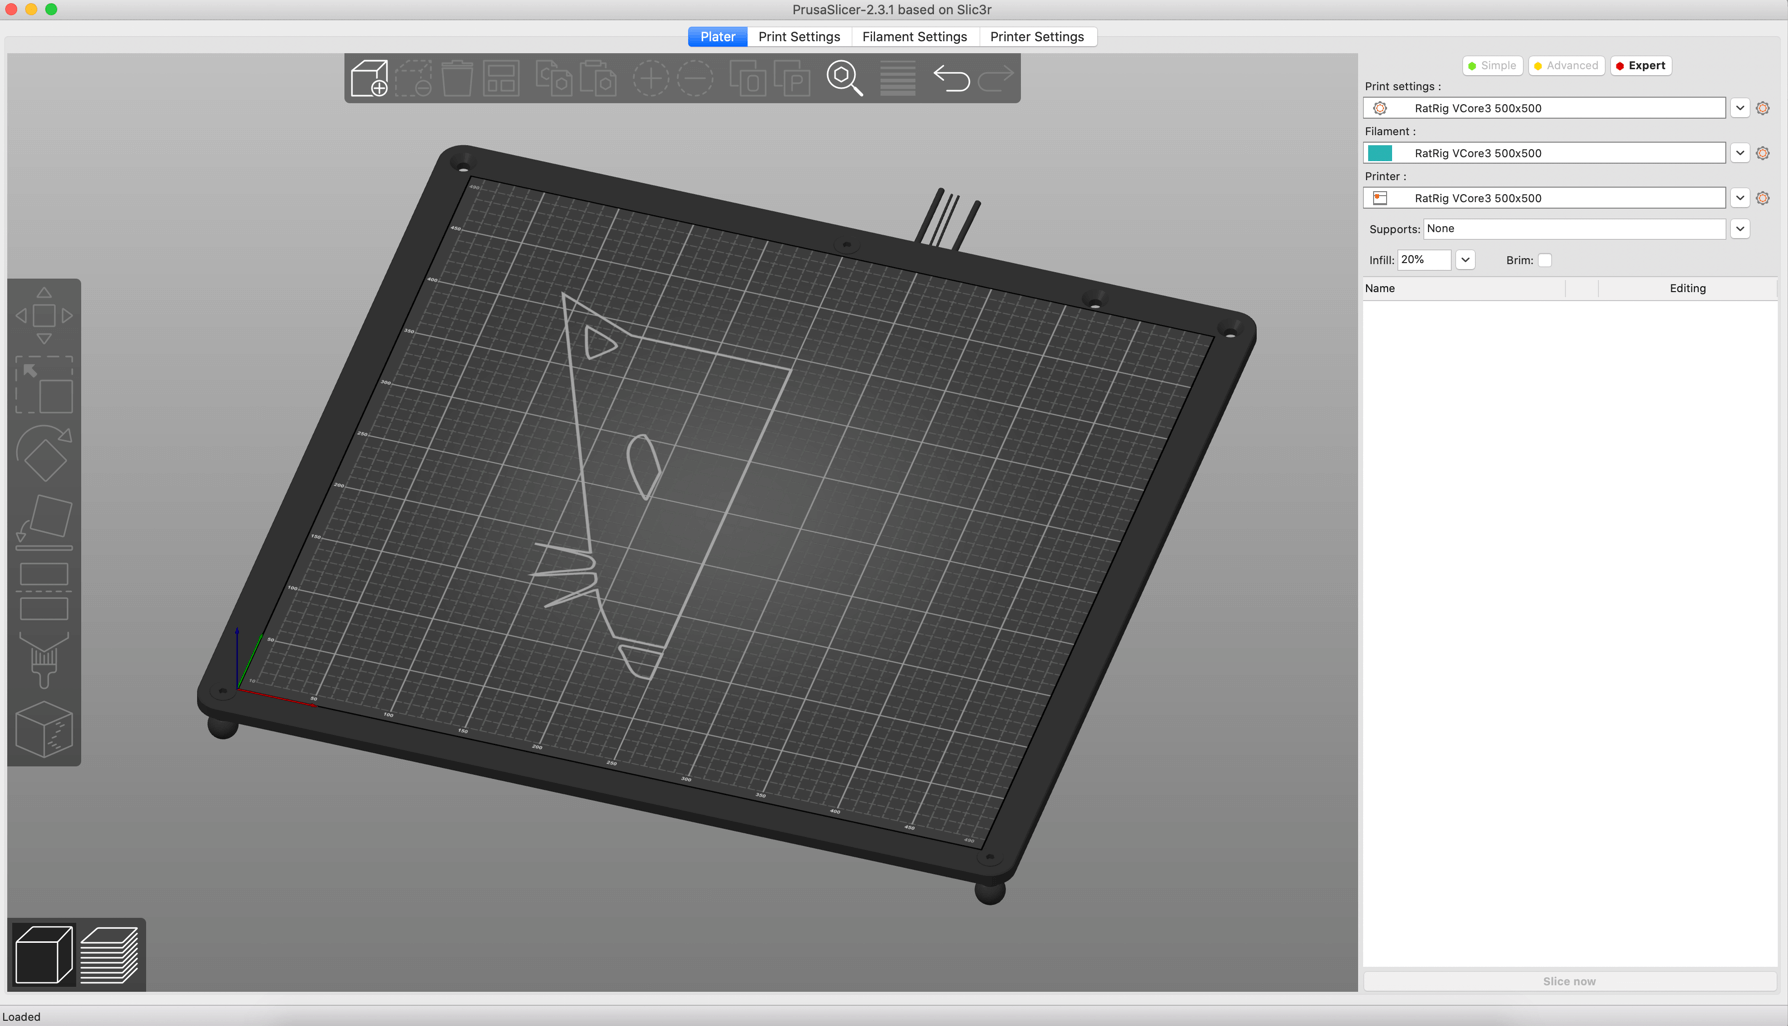
Task: Switch to the Plater tab
Action: [718, 37]
